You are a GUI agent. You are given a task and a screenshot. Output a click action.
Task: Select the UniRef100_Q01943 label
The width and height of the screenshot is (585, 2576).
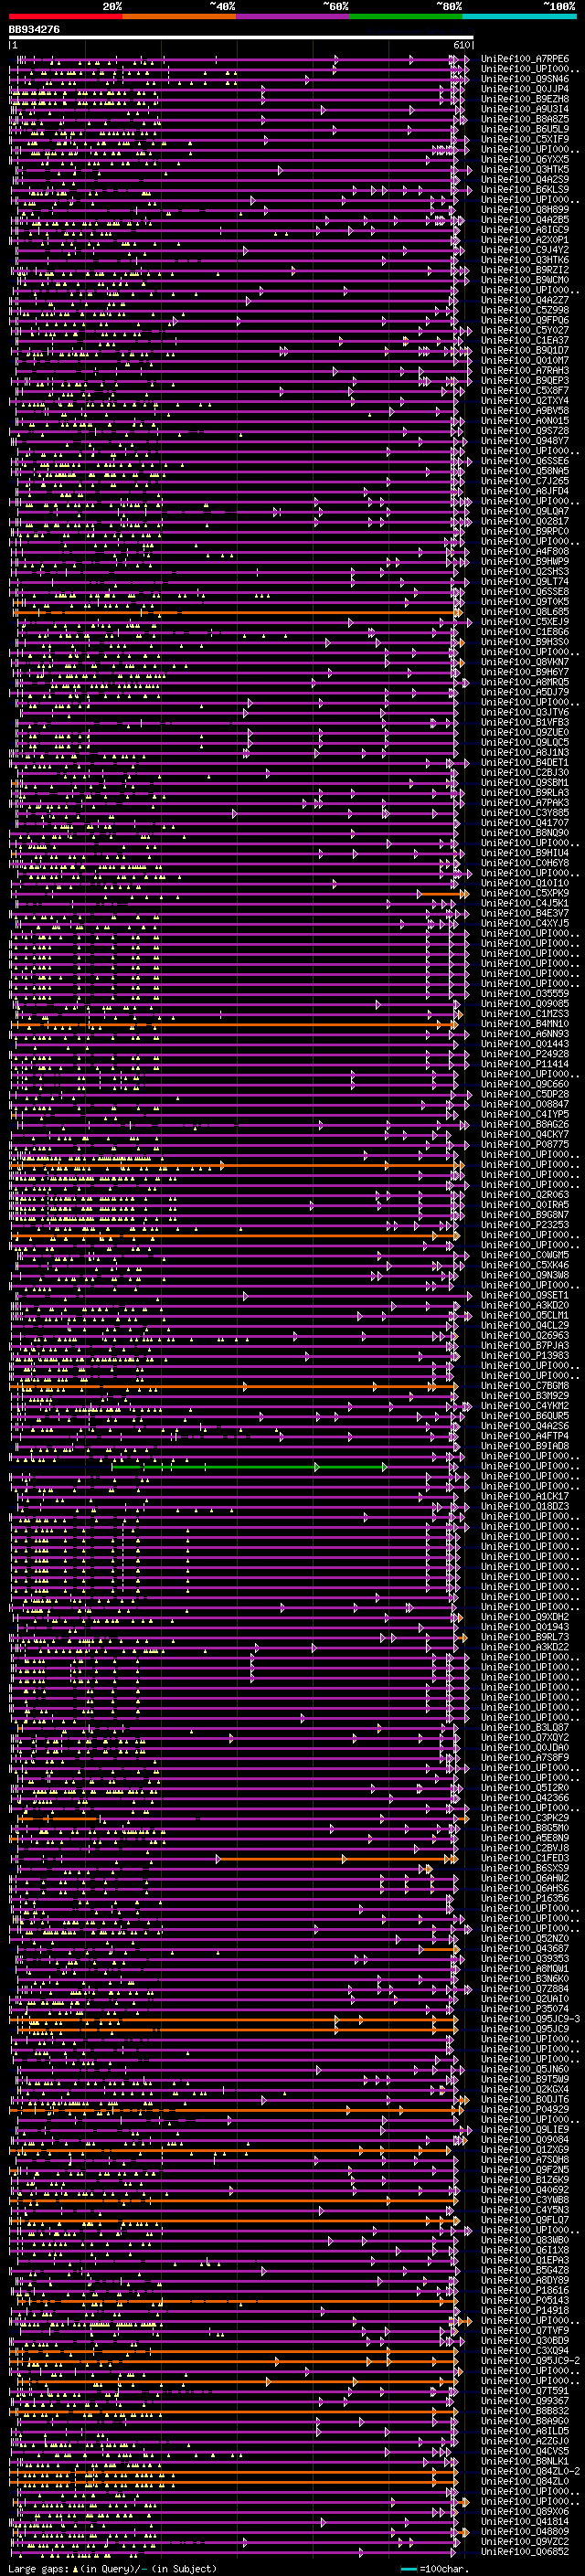[525, 1627]
